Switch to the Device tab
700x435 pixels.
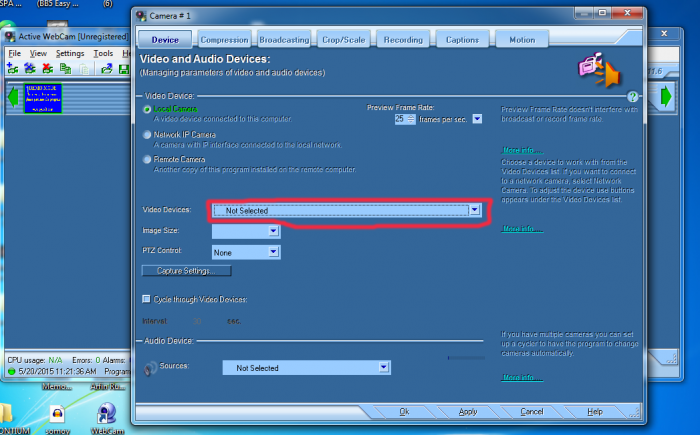(165, 40)
